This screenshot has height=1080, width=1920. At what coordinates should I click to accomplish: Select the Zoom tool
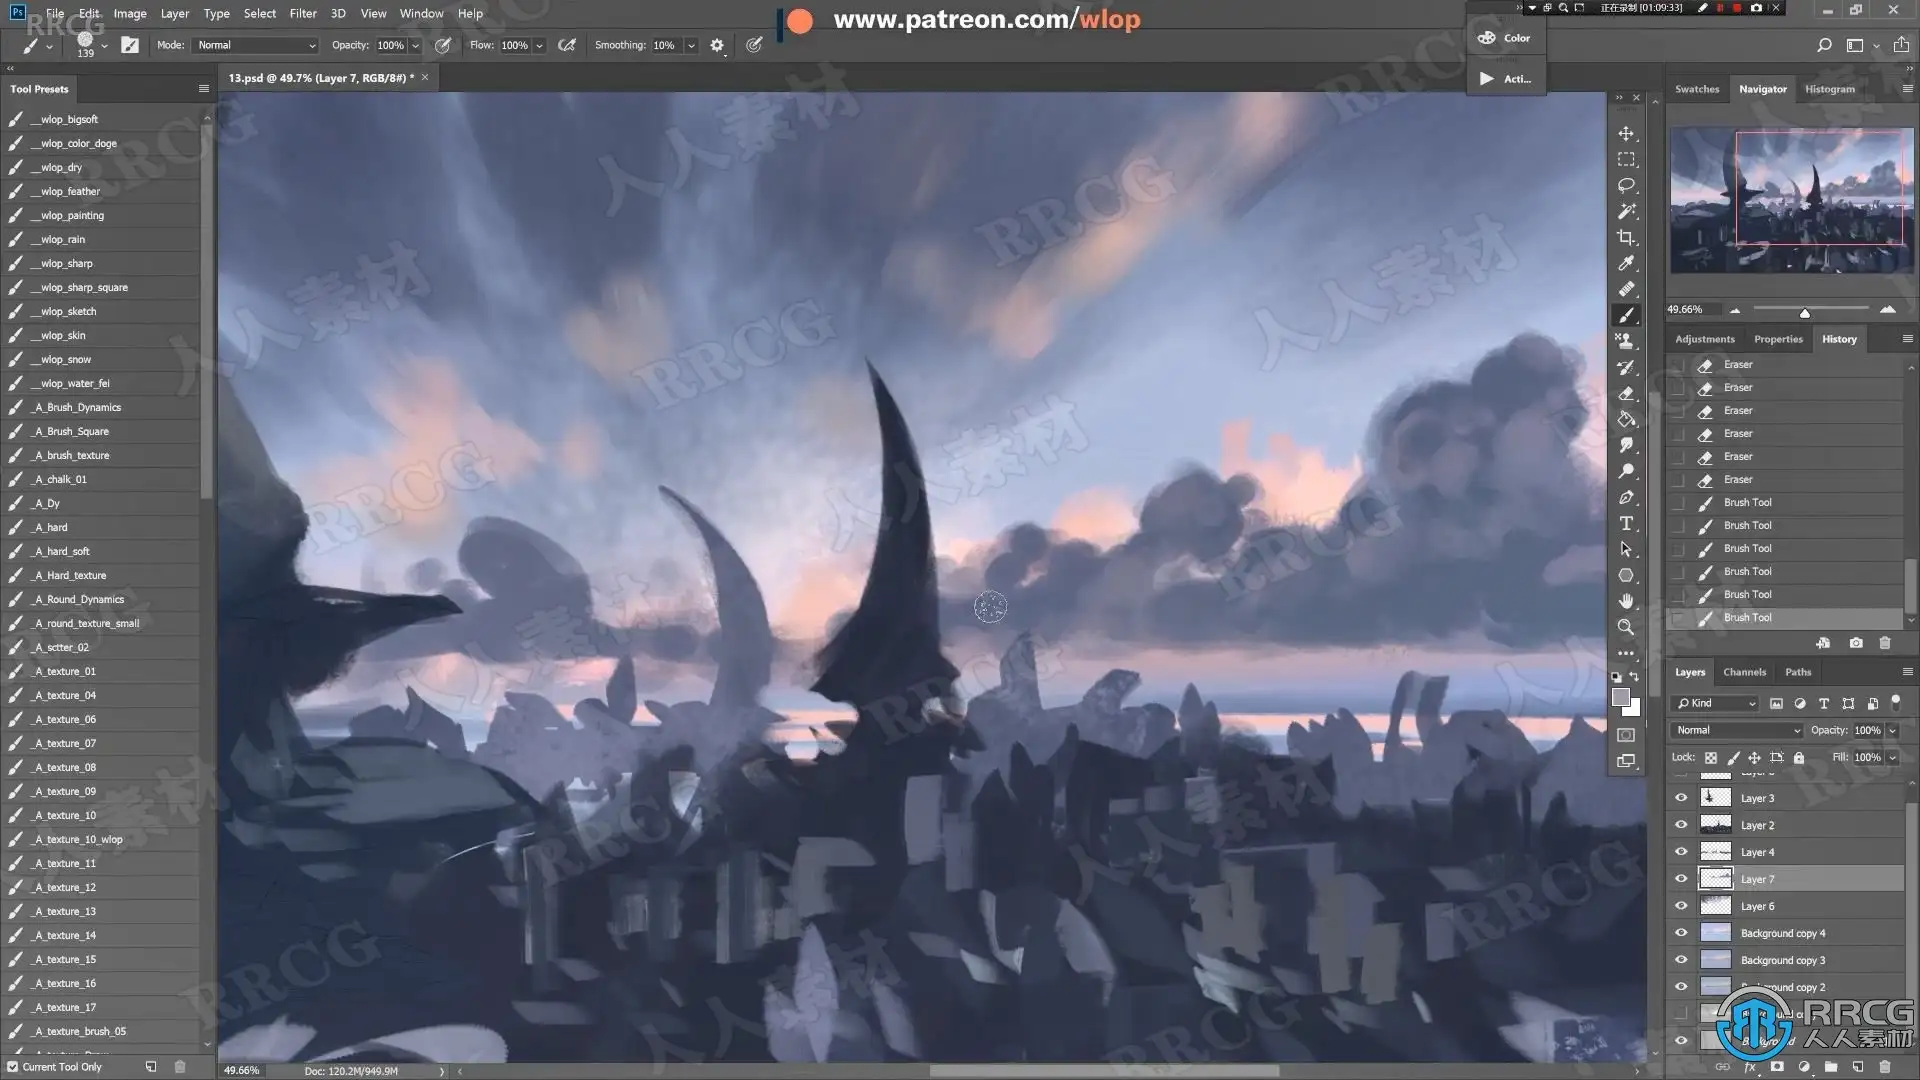(1626, 627)
